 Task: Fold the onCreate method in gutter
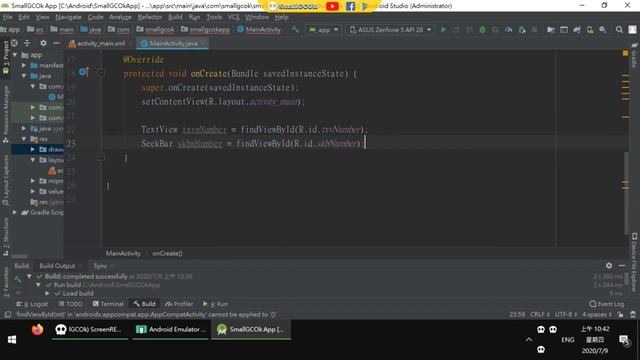coord(101,73)
